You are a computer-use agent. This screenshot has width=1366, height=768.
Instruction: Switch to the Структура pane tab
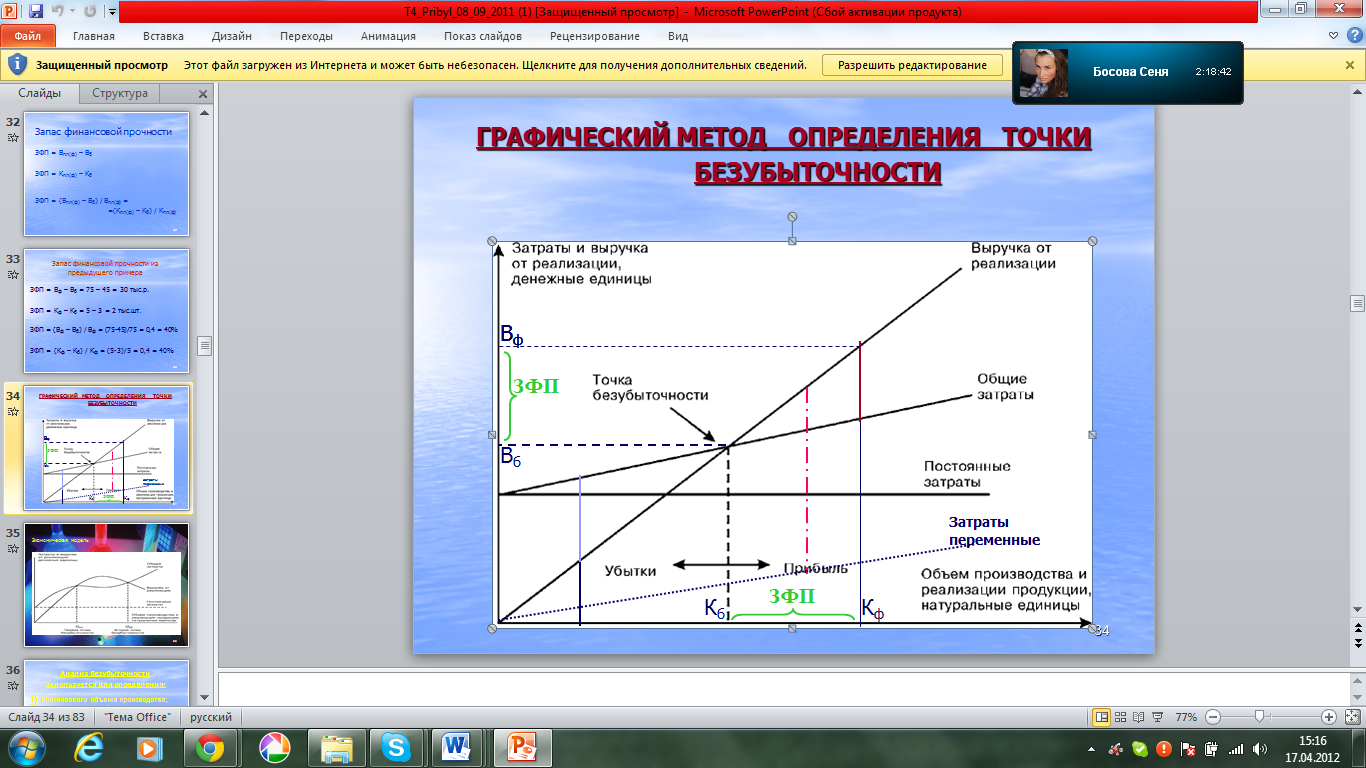pos(120,93)
